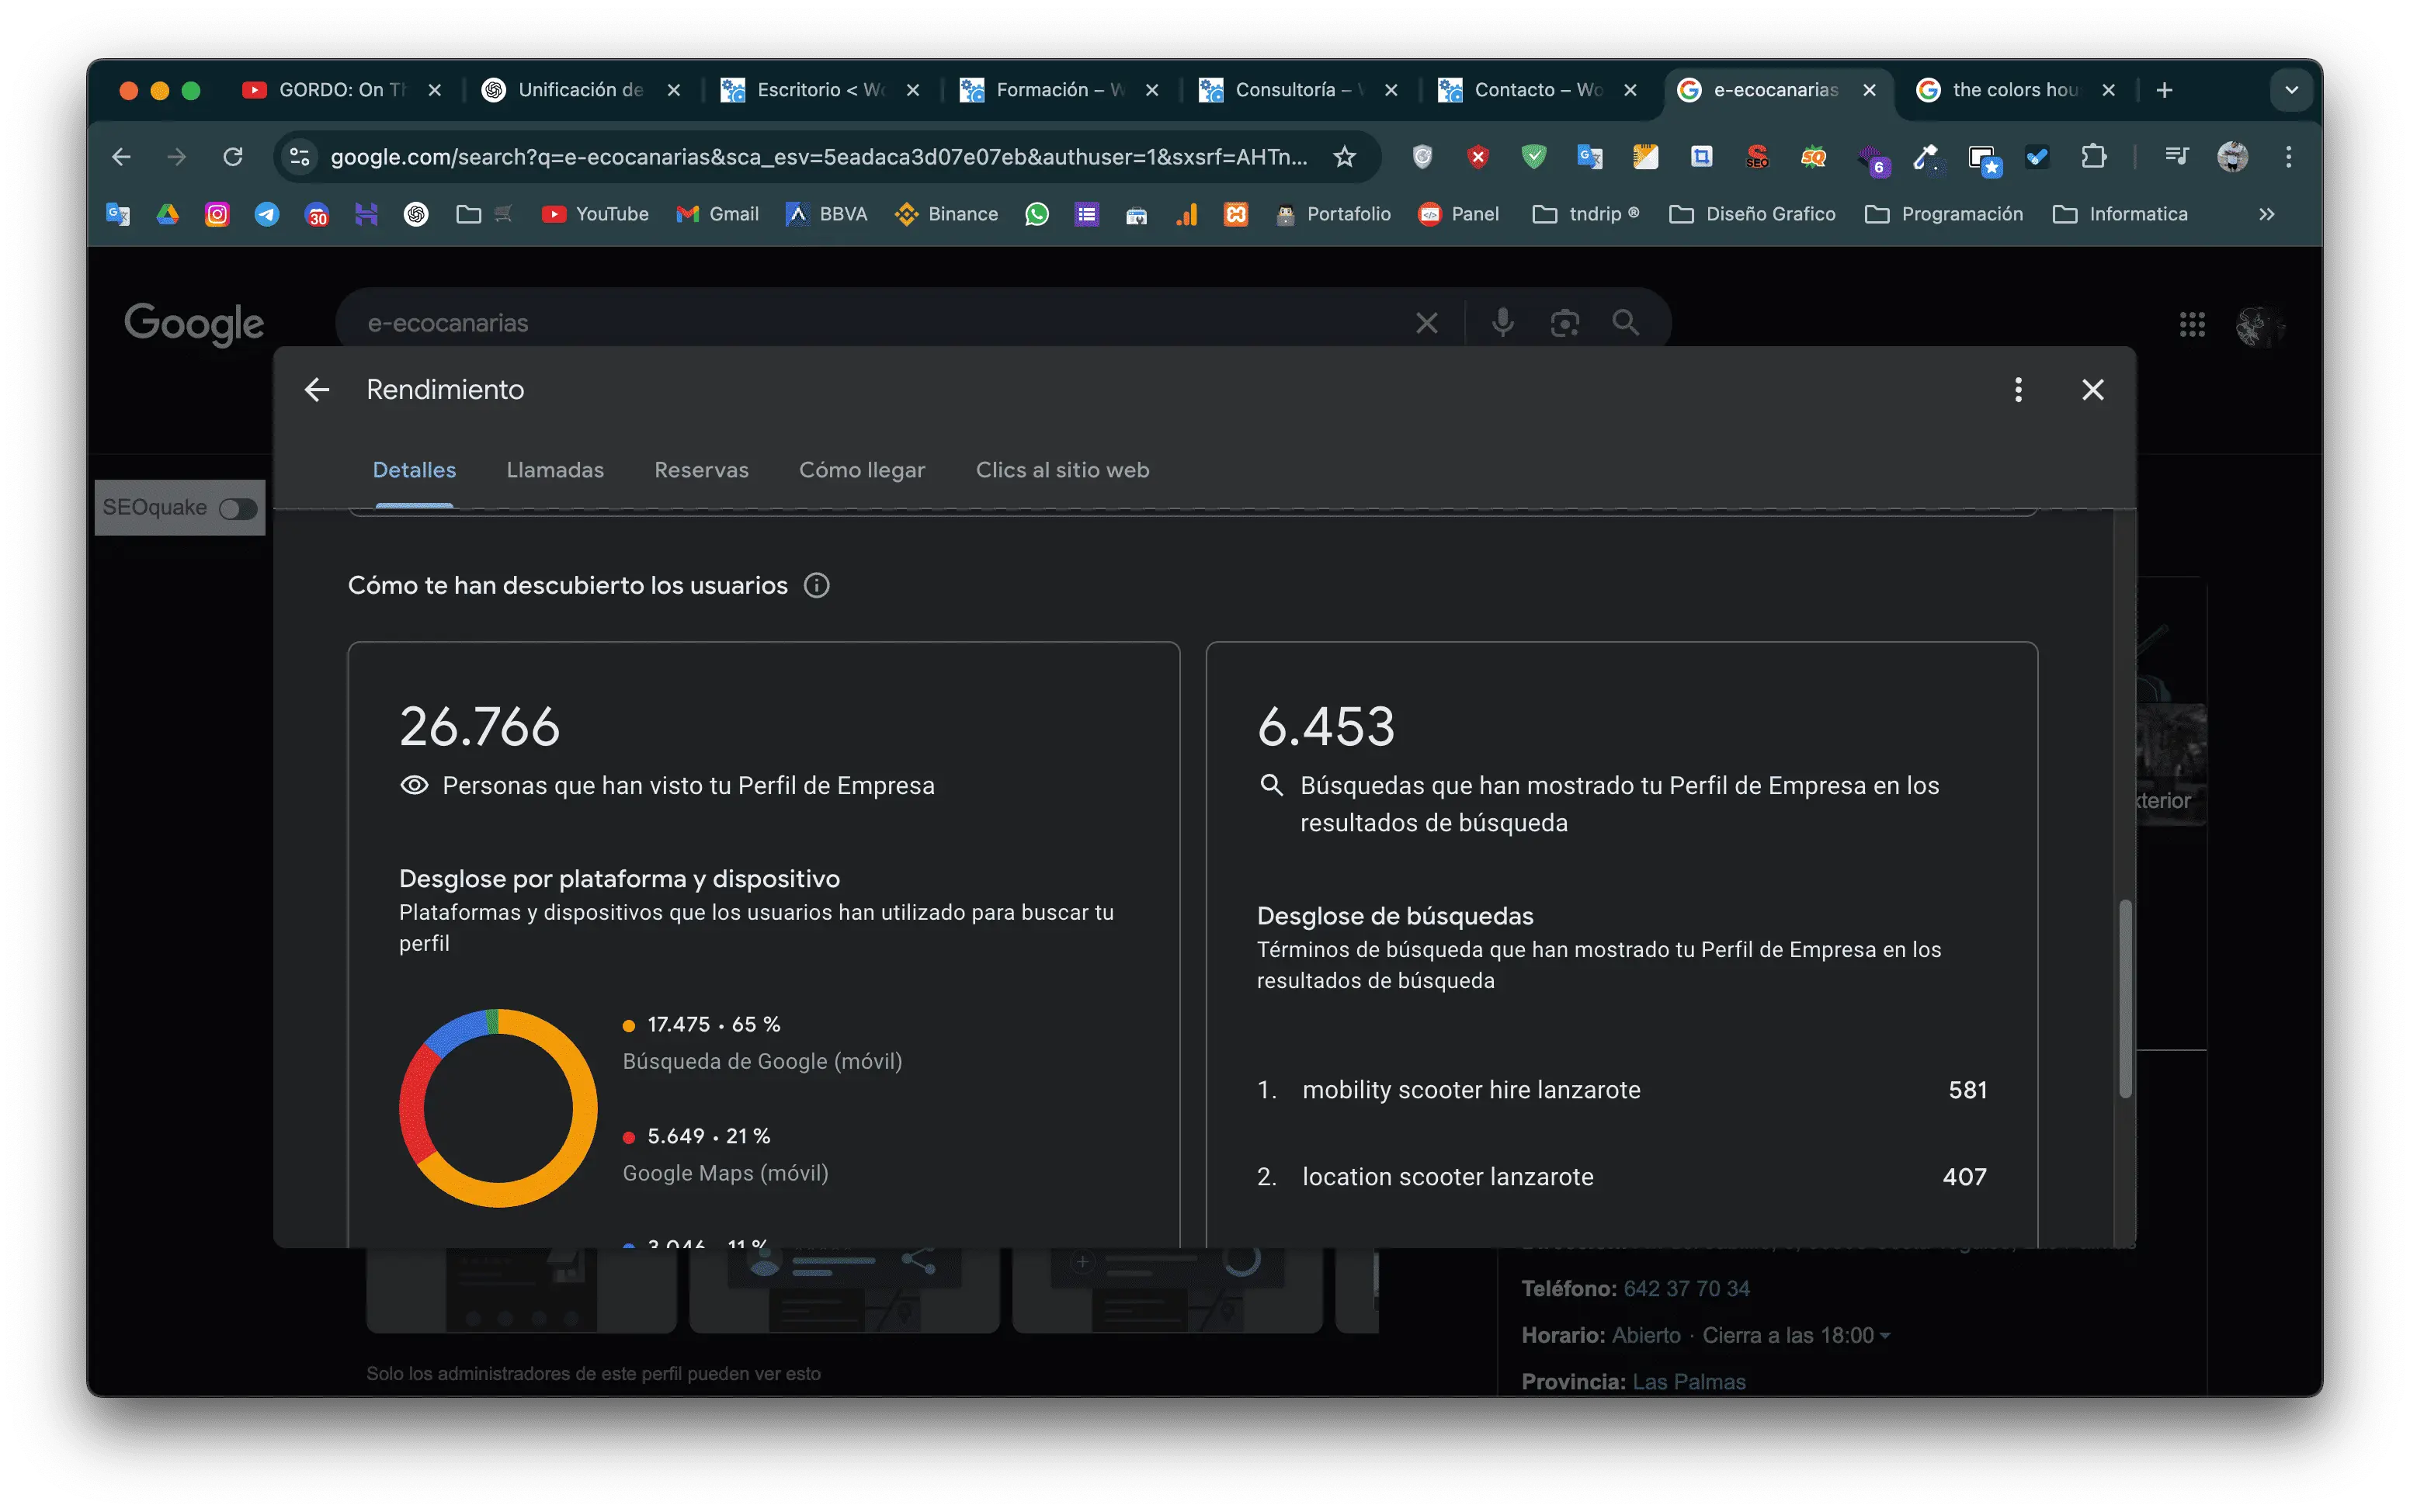2410x1512 pixels.
Task: Open the site information icon in address bar
Action: click(x=299, y=157)
